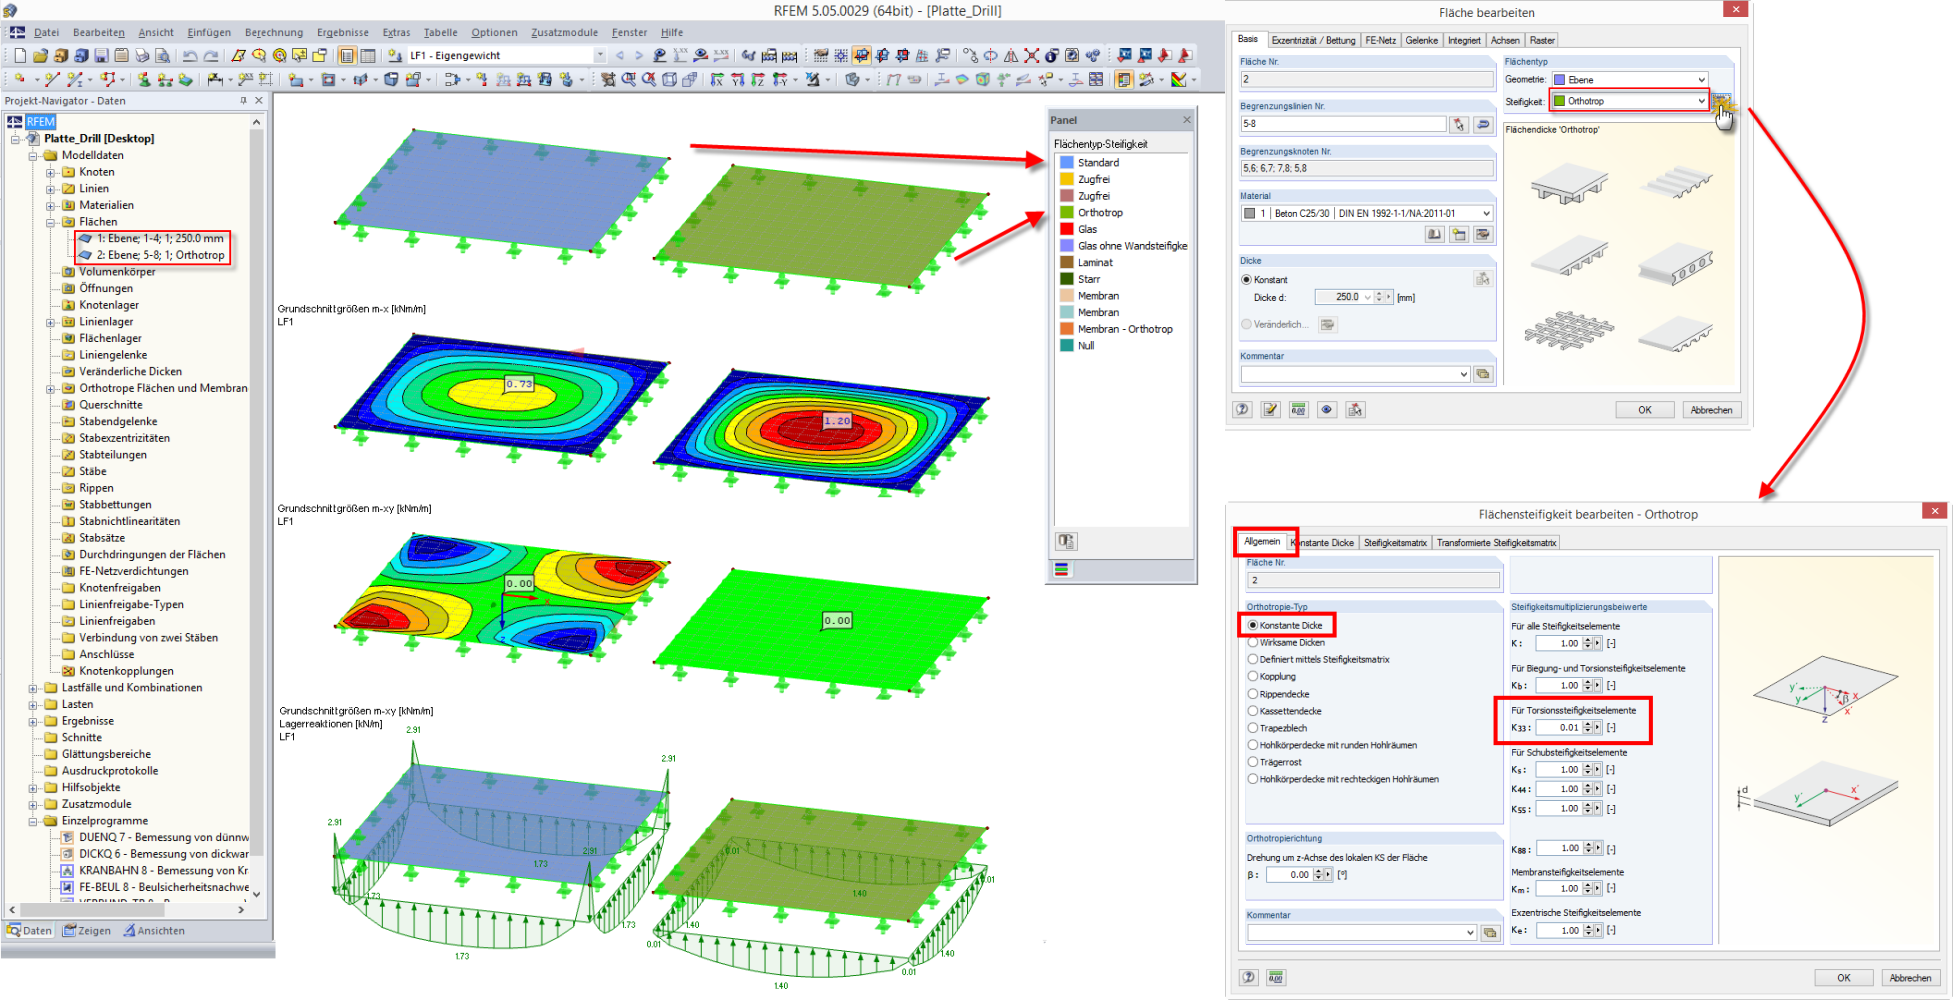The width and height of the screenshot is (1953, 1000).
Task: Open the Steifigkeit Orthotrop dropdown
Action: 1701,101
